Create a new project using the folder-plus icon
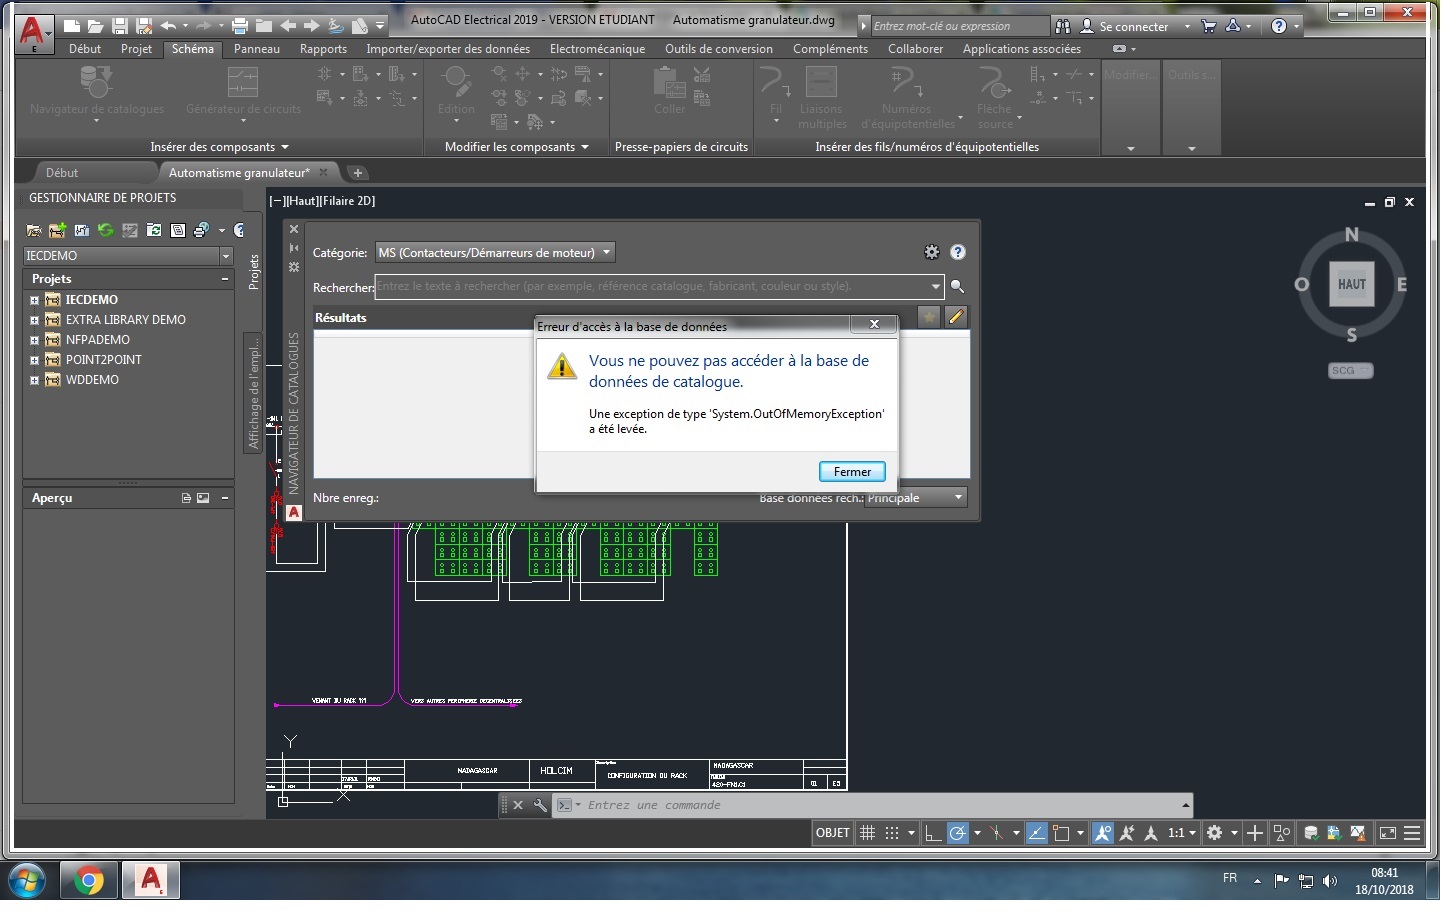 pos(58,230)
